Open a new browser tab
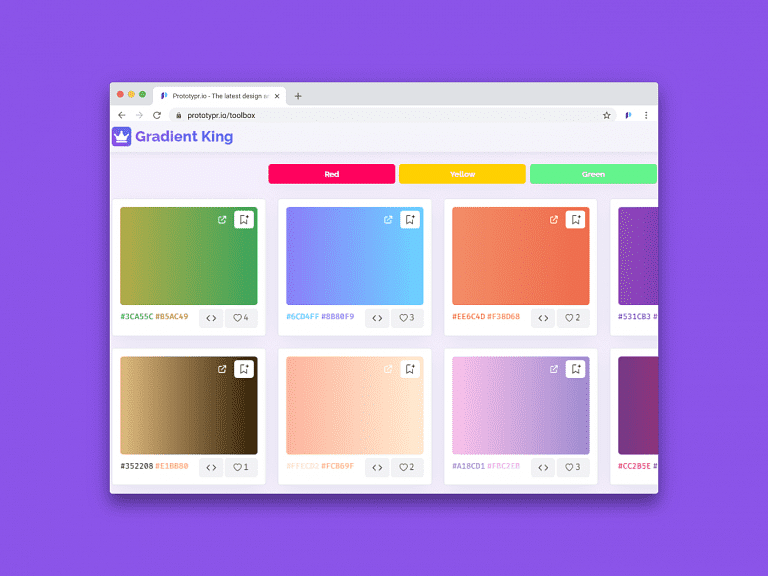This screenshot has height=576, width=768. 298,96
